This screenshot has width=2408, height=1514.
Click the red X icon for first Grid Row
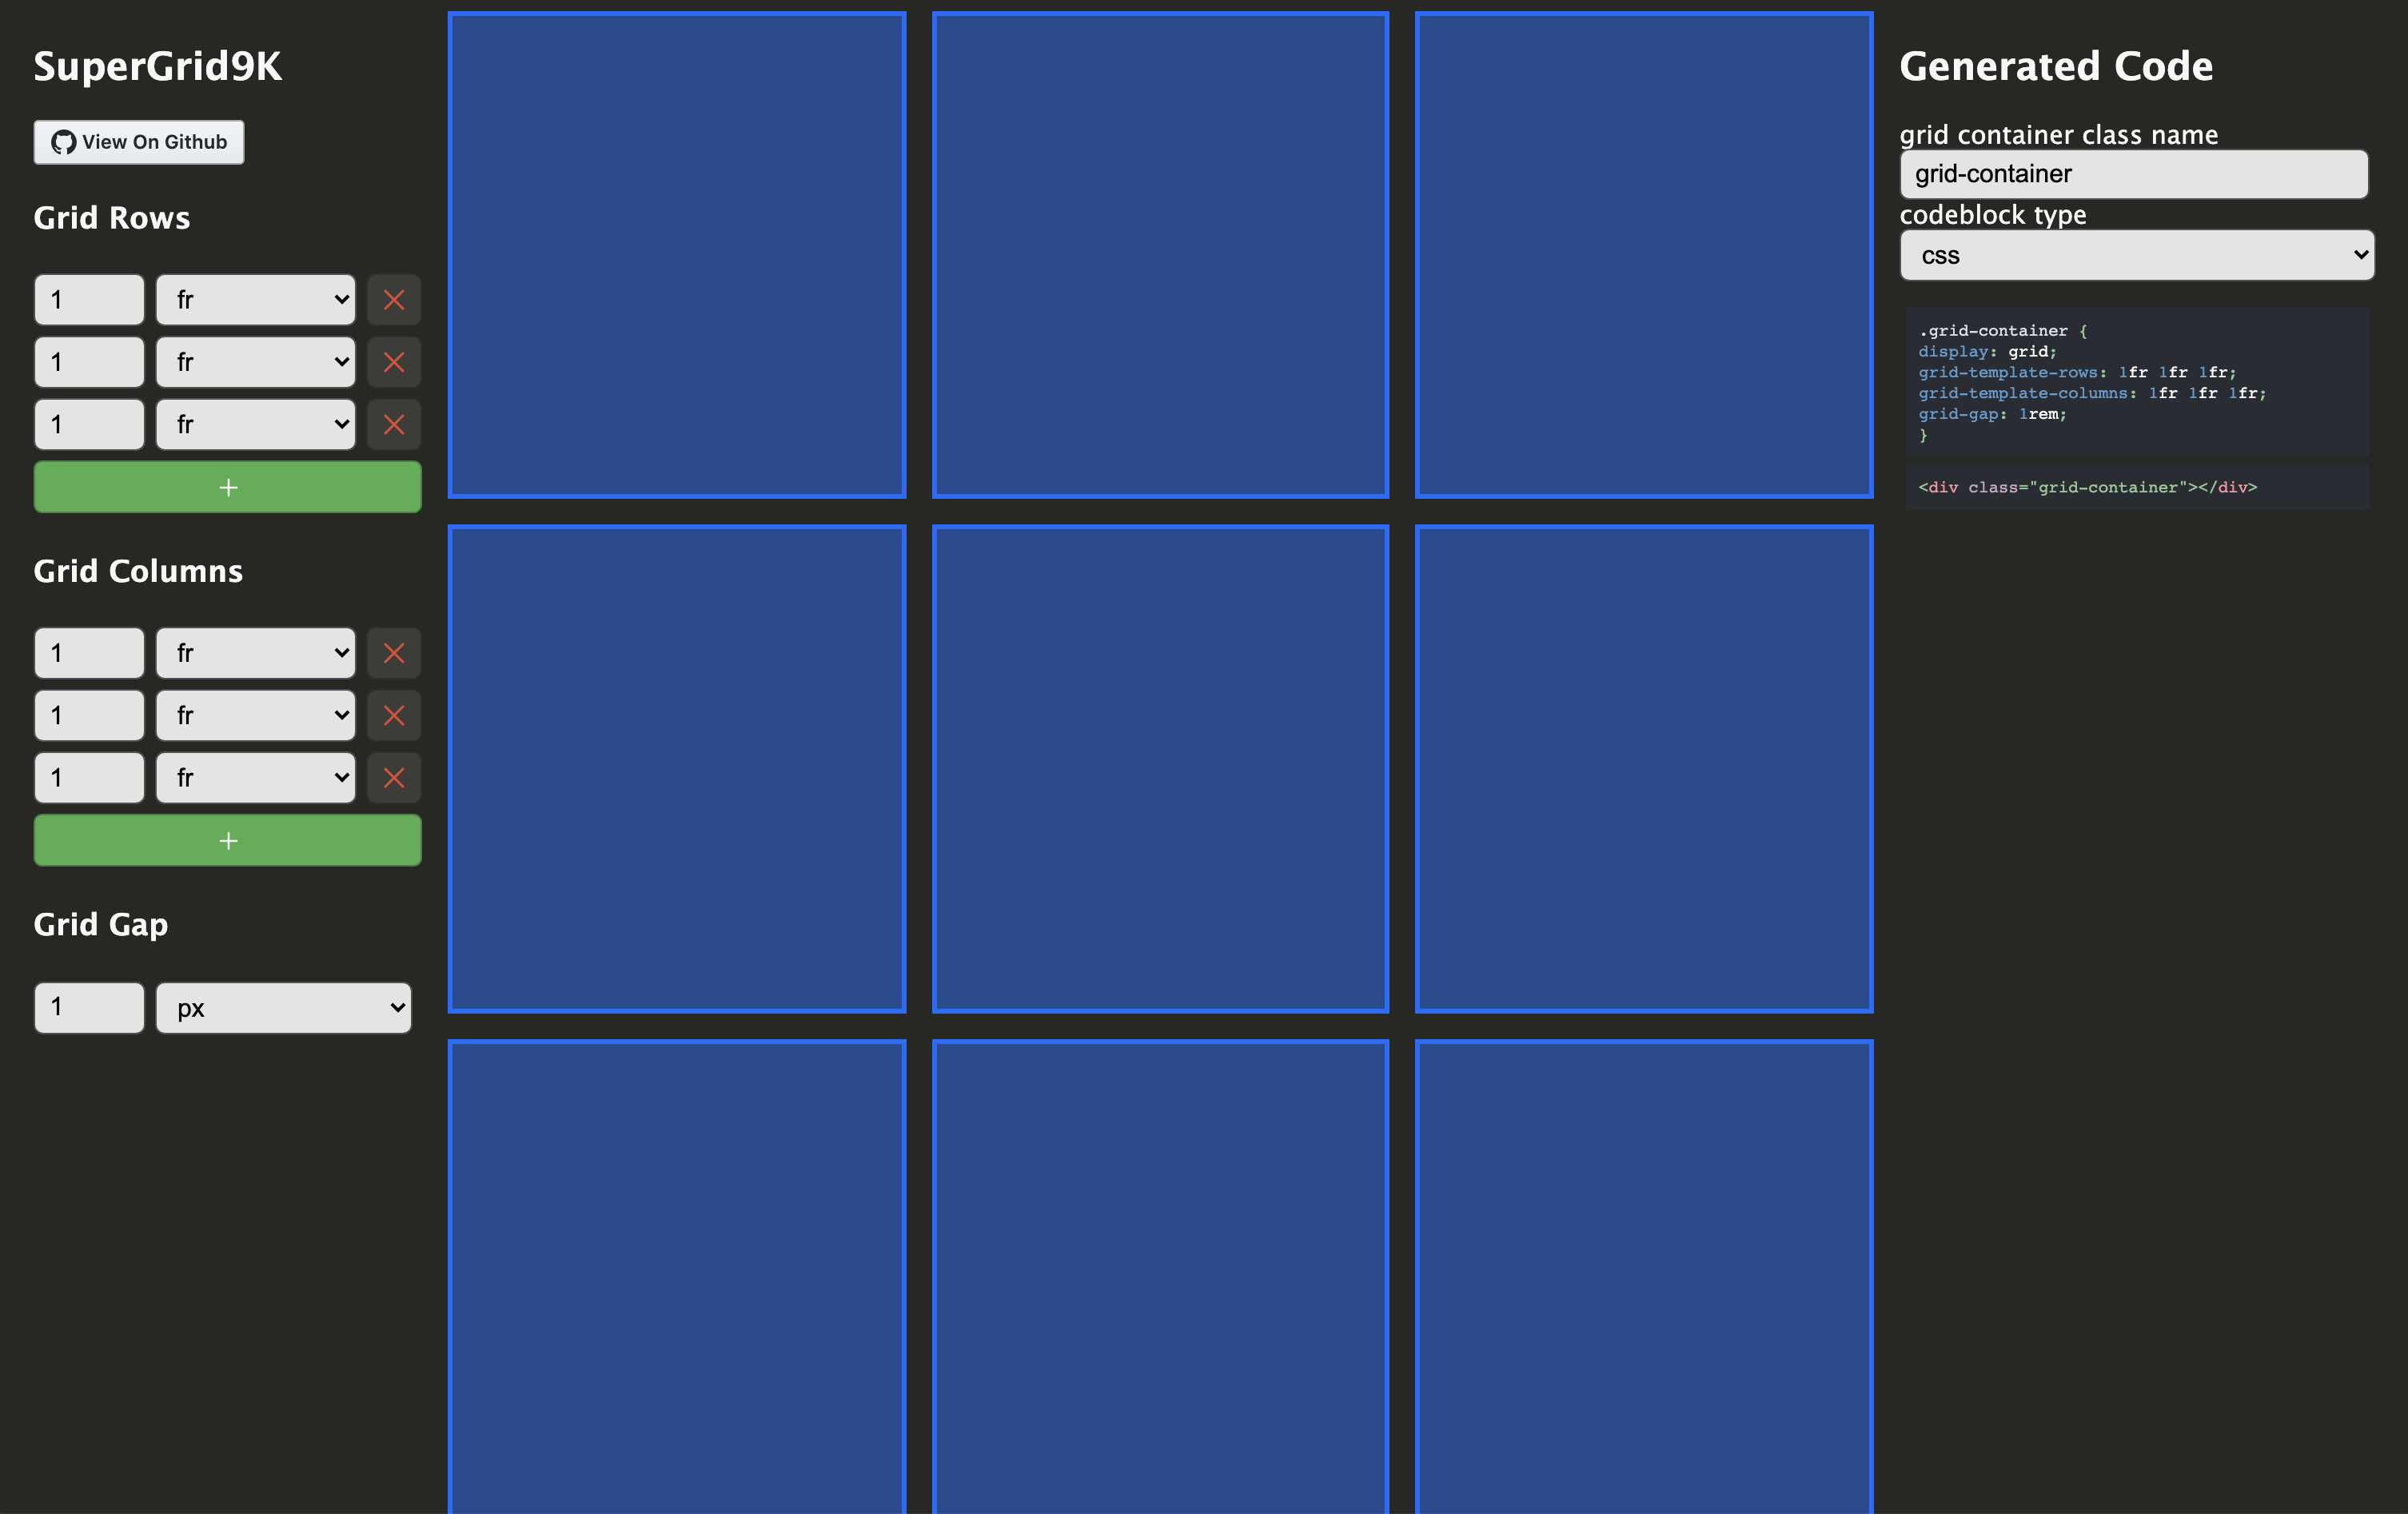pyautogui.click(x=394, y=300)
